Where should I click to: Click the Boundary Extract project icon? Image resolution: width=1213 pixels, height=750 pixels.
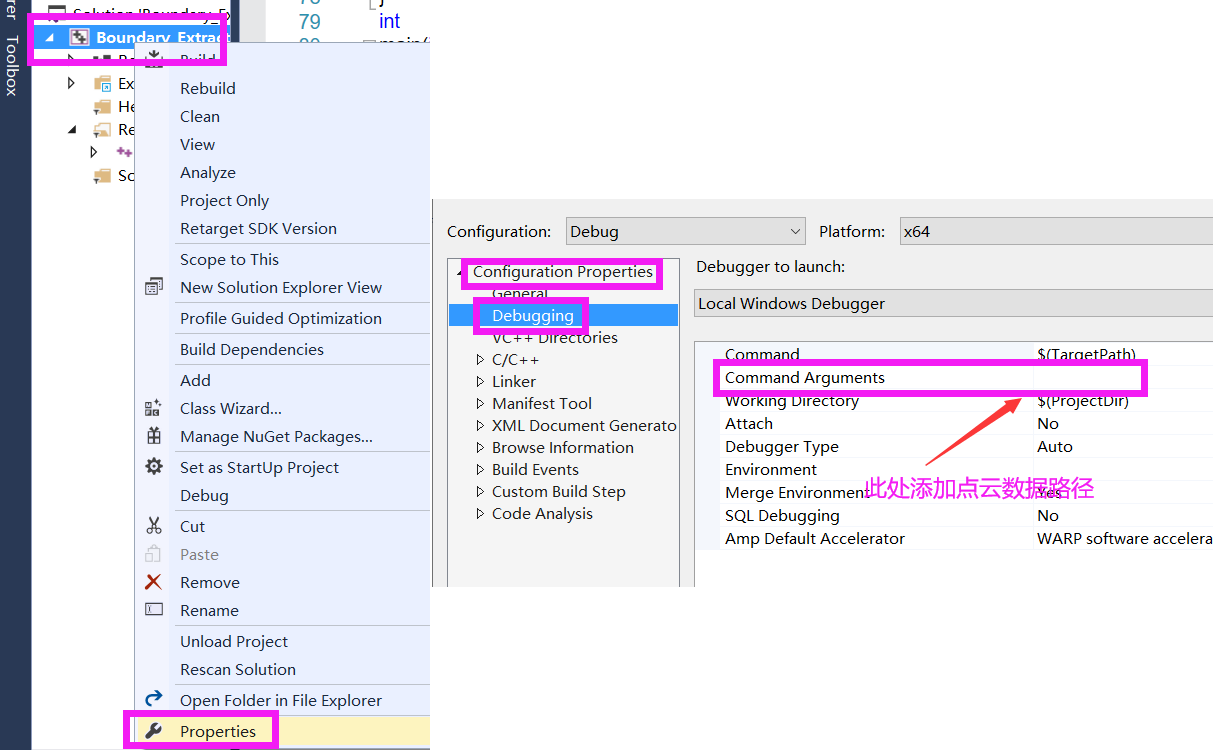79,38
